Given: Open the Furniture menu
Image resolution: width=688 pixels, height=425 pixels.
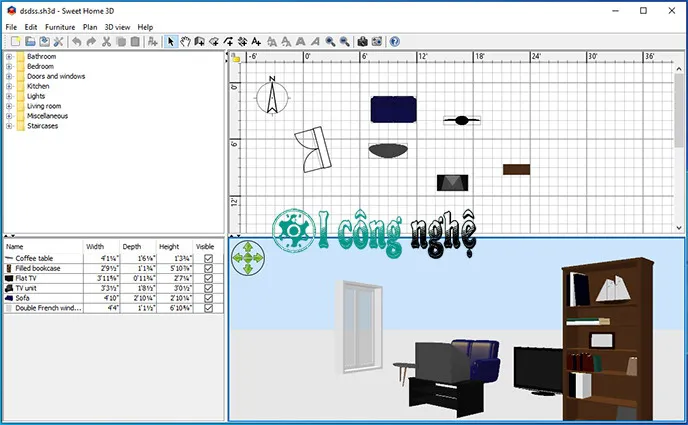Looking at the screenshot, I should pos(60,27).
